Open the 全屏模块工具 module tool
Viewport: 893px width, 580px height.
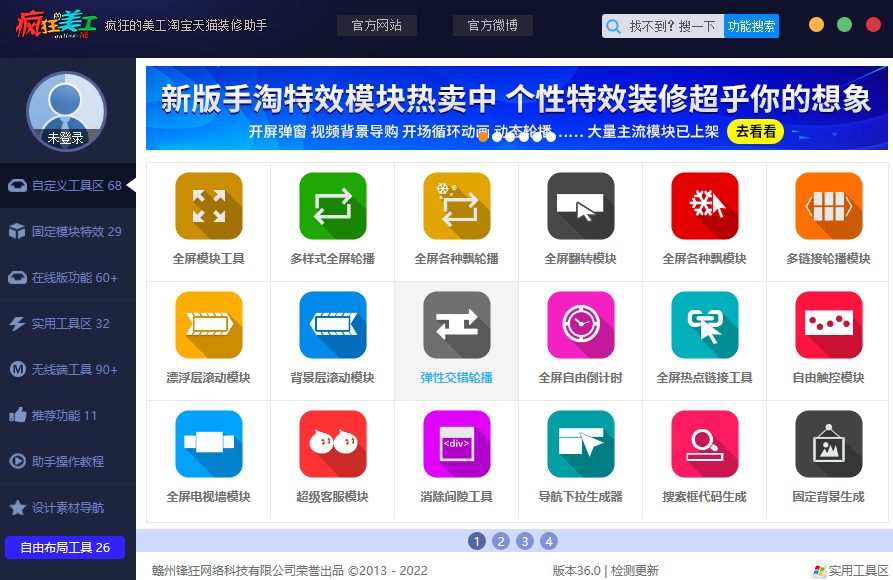pos(209,207)
